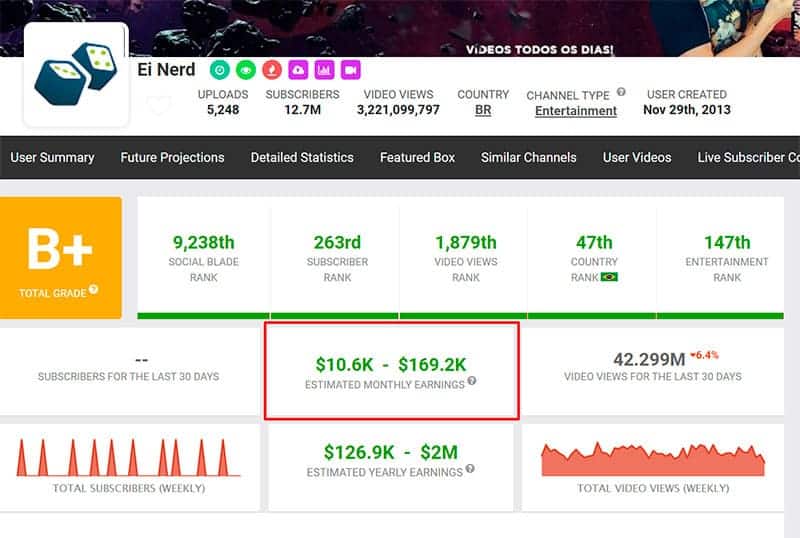This screenshot has width=800, height=538.
Task: Click the 3,221,099,797 video views value
Action: click(x=398, y=110)
